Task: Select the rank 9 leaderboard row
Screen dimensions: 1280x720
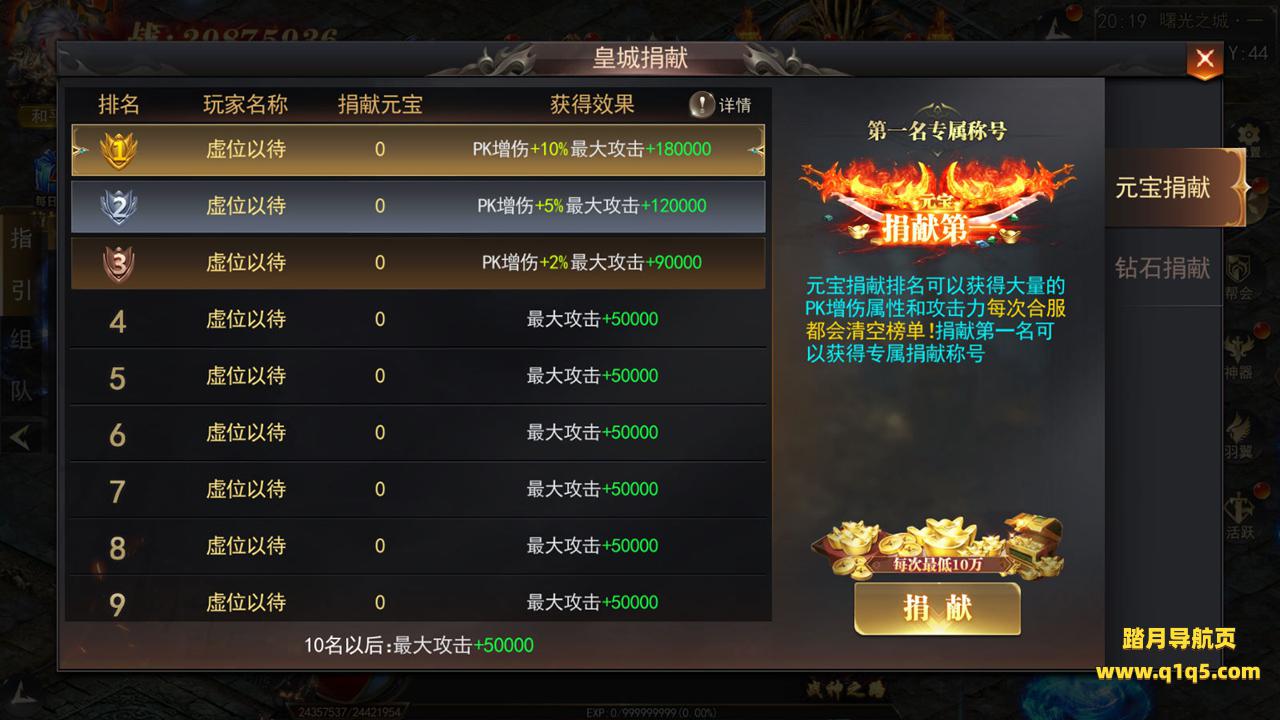Action: (418, 603)
